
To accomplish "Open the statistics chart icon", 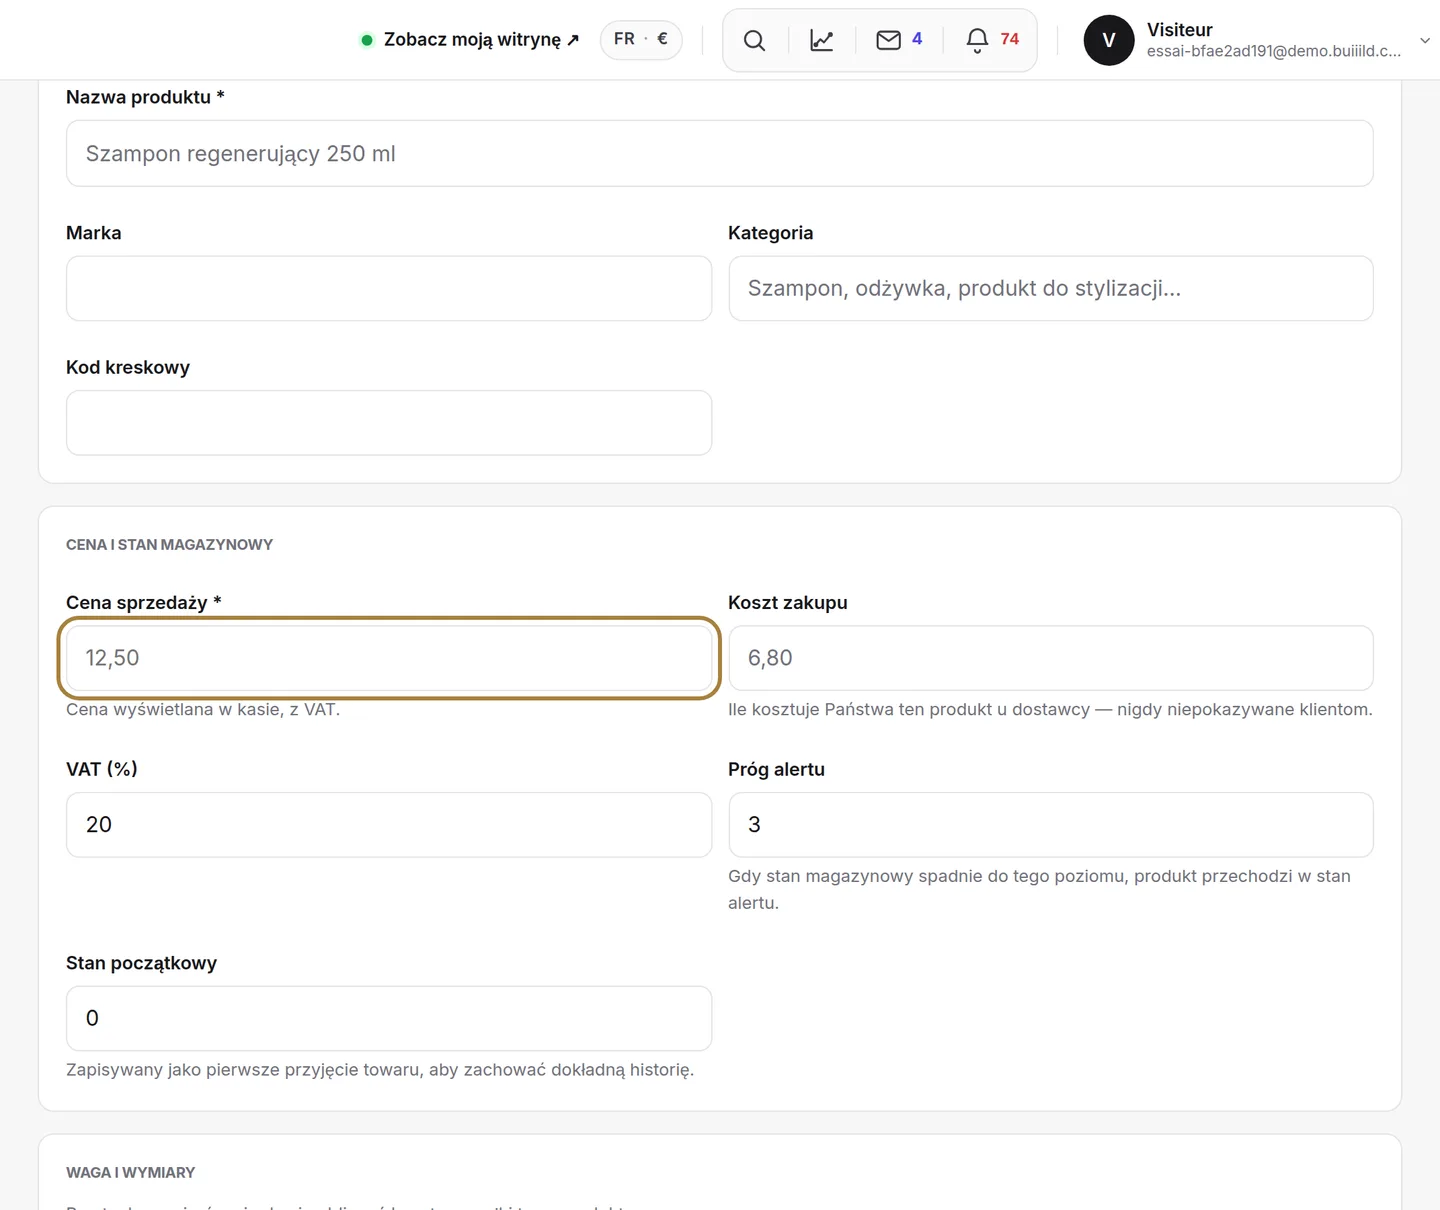I will coord(822,40).
